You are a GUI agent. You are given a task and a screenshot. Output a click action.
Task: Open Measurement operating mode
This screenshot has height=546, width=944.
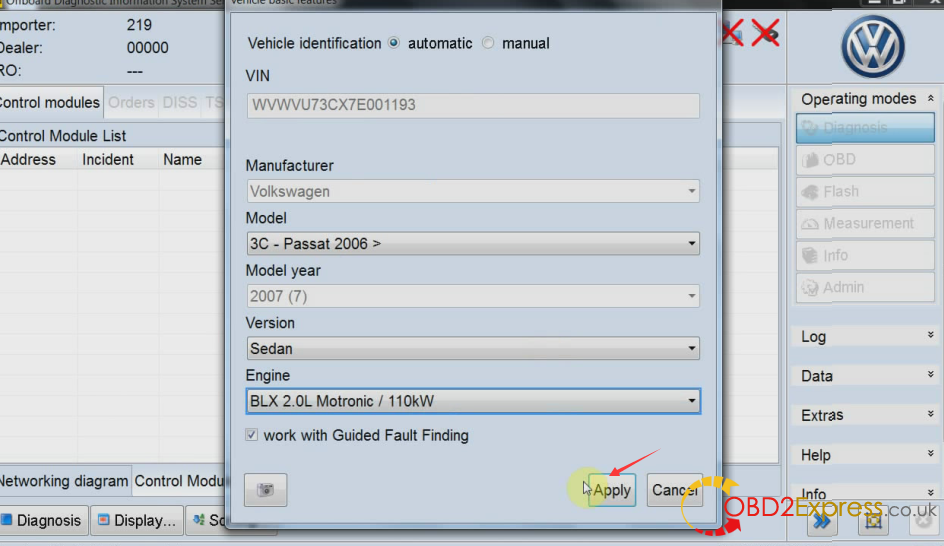[865, 223]
